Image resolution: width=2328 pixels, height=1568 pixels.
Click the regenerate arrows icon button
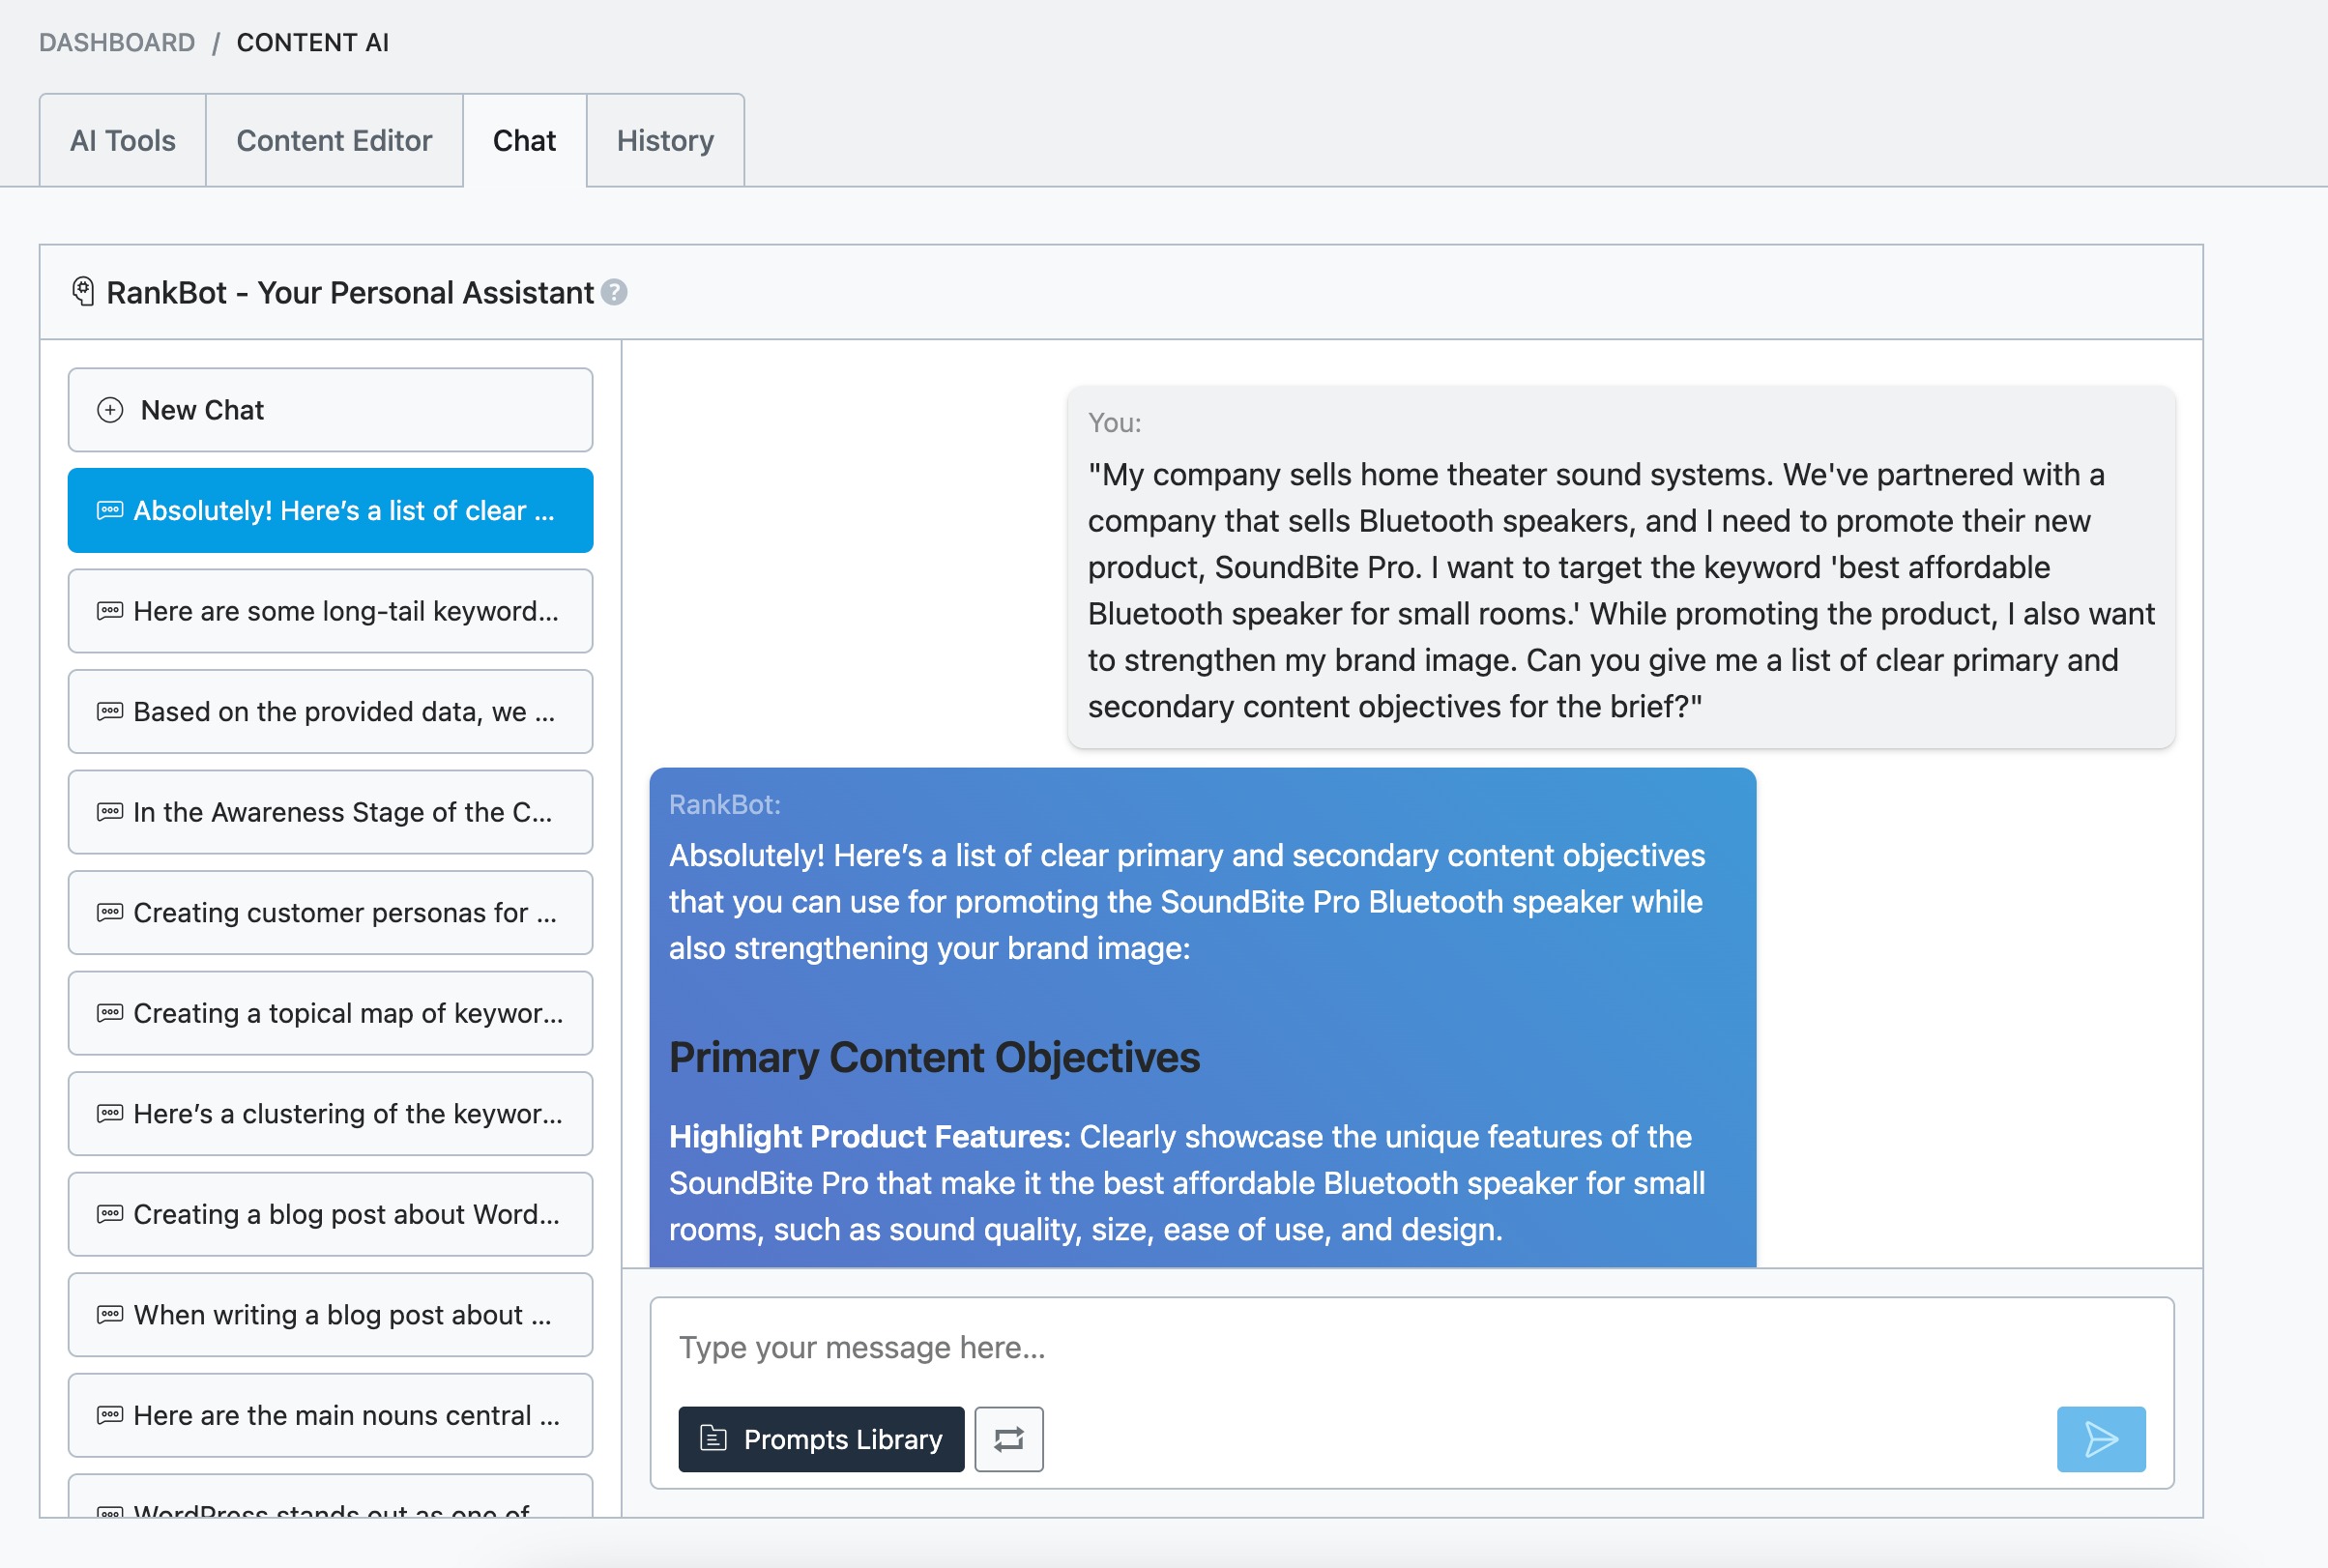click(x=1009, y=1439)
